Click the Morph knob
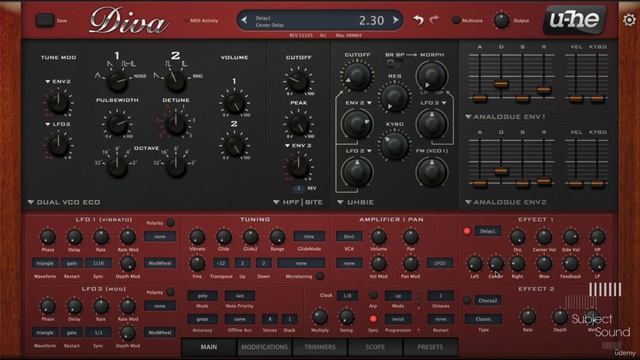The width and height of the screenshot is (640, 360). tap(431, 76)
